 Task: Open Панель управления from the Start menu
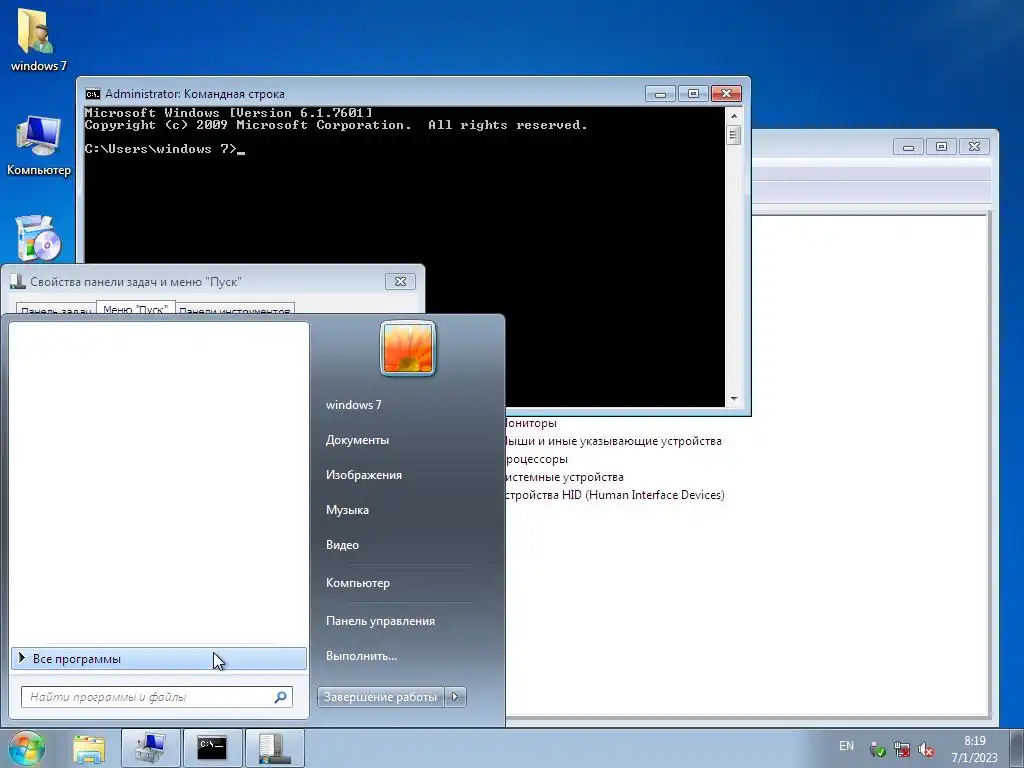380,621
